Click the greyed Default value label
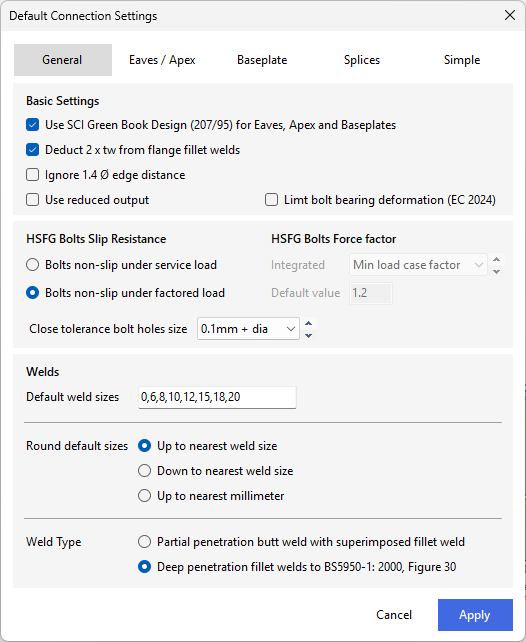Screen dimensions: 526x642 click(305, 293)
